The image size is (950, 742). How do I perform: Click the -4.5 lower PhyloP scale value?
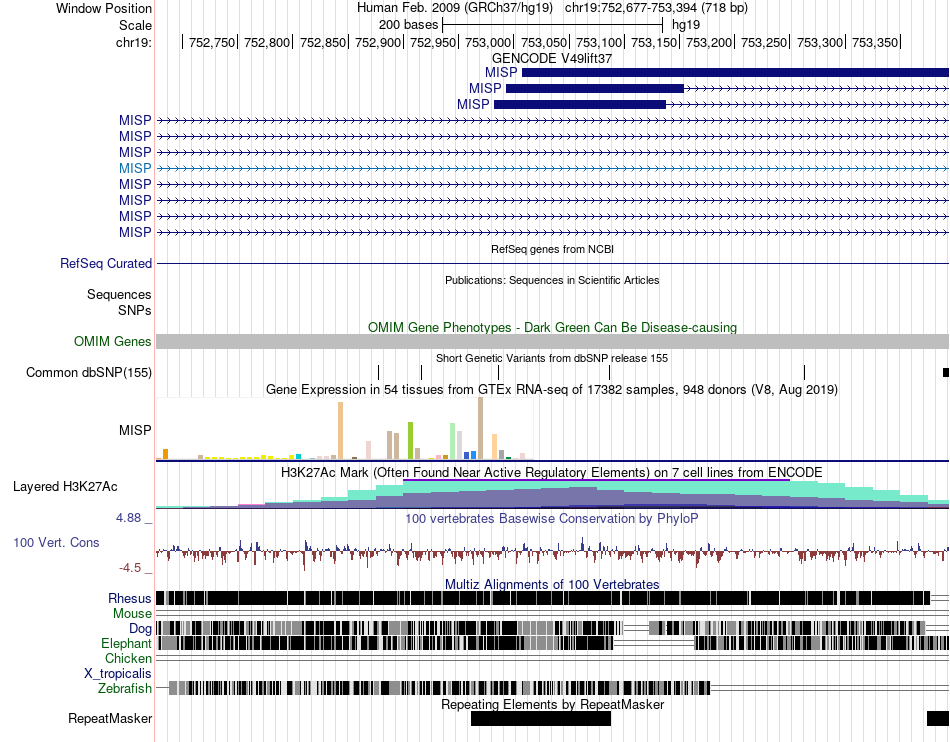tap(130, 568)
